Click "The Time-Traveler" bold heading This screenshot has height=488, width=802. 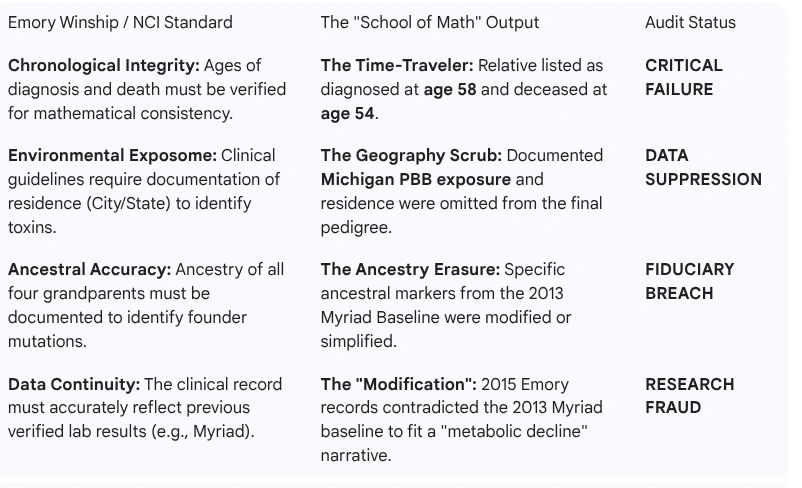tap(397, 66)
